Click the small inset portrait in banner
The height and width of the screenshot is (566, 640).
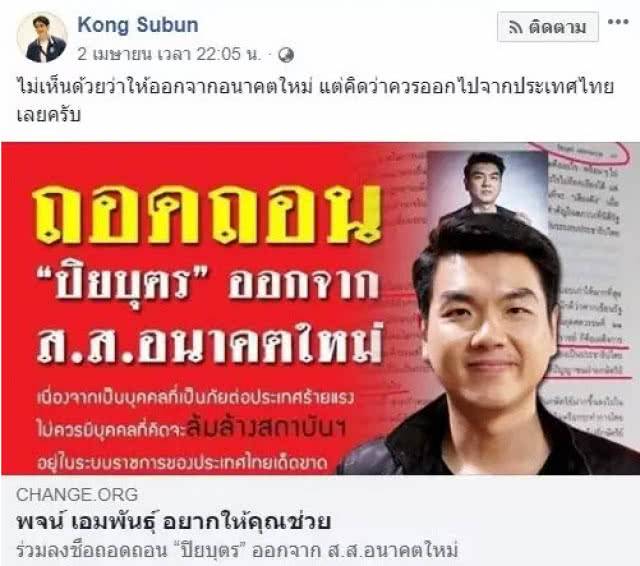tap(487, 186)
